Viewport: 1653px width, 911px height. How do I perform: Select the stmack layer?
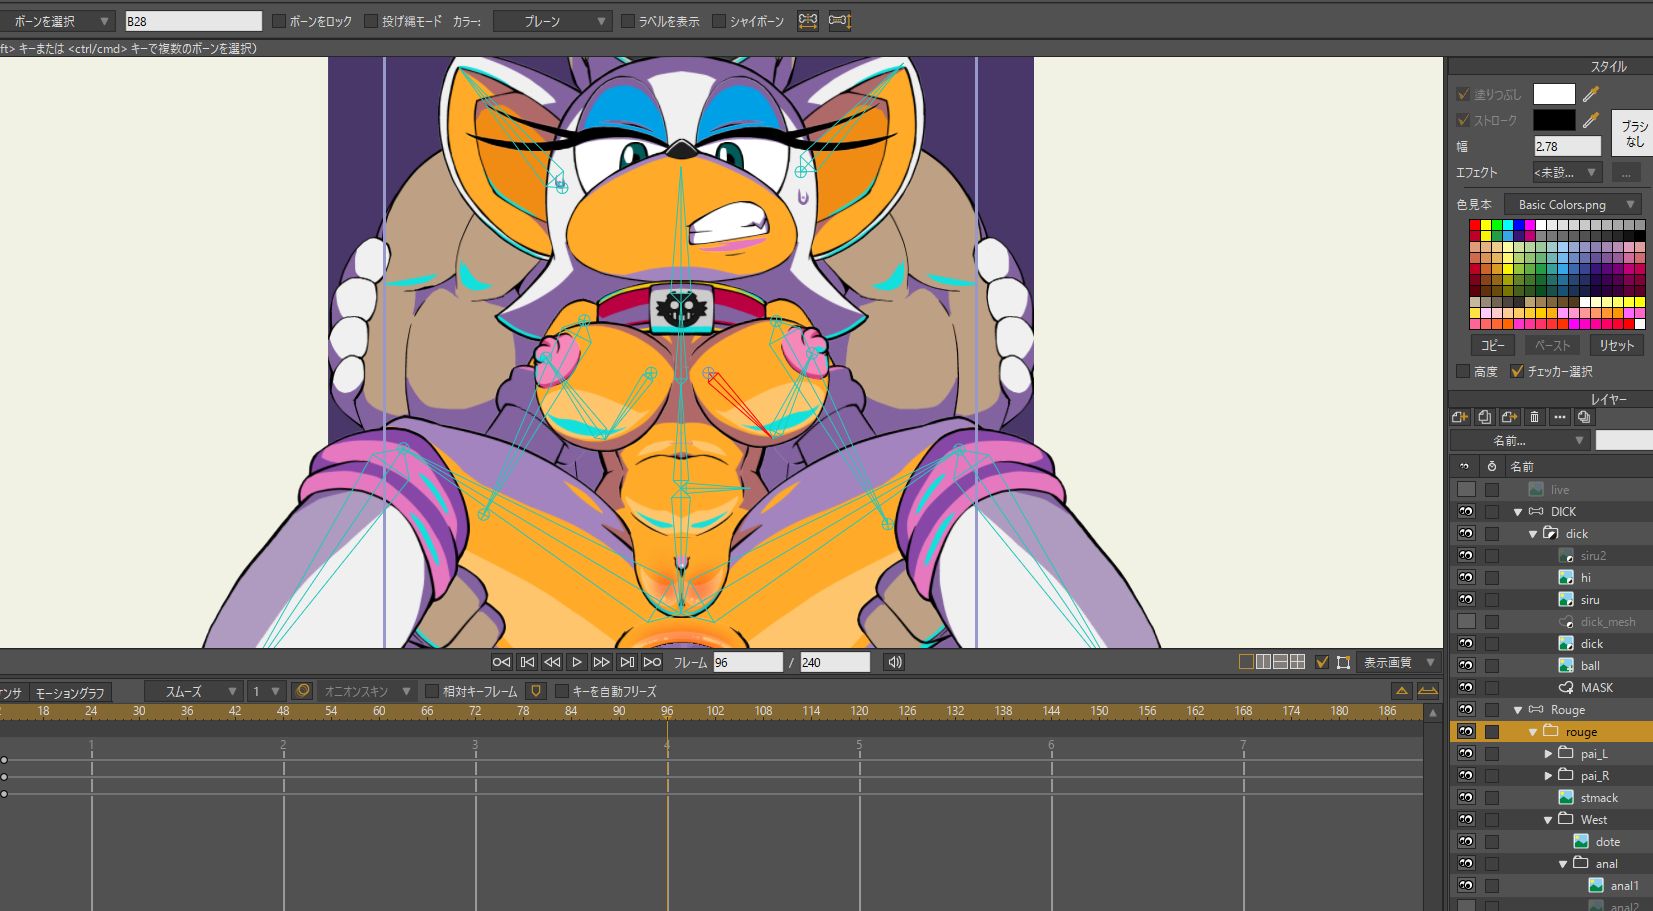(1598, 798)
